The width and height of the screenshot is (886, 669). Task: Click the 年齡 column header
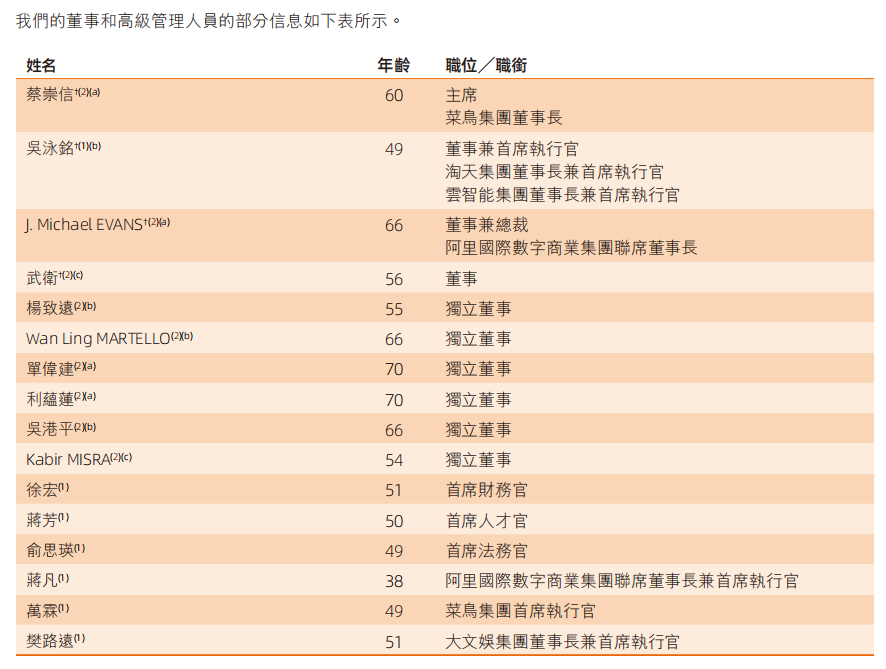(x=394, y=66)
